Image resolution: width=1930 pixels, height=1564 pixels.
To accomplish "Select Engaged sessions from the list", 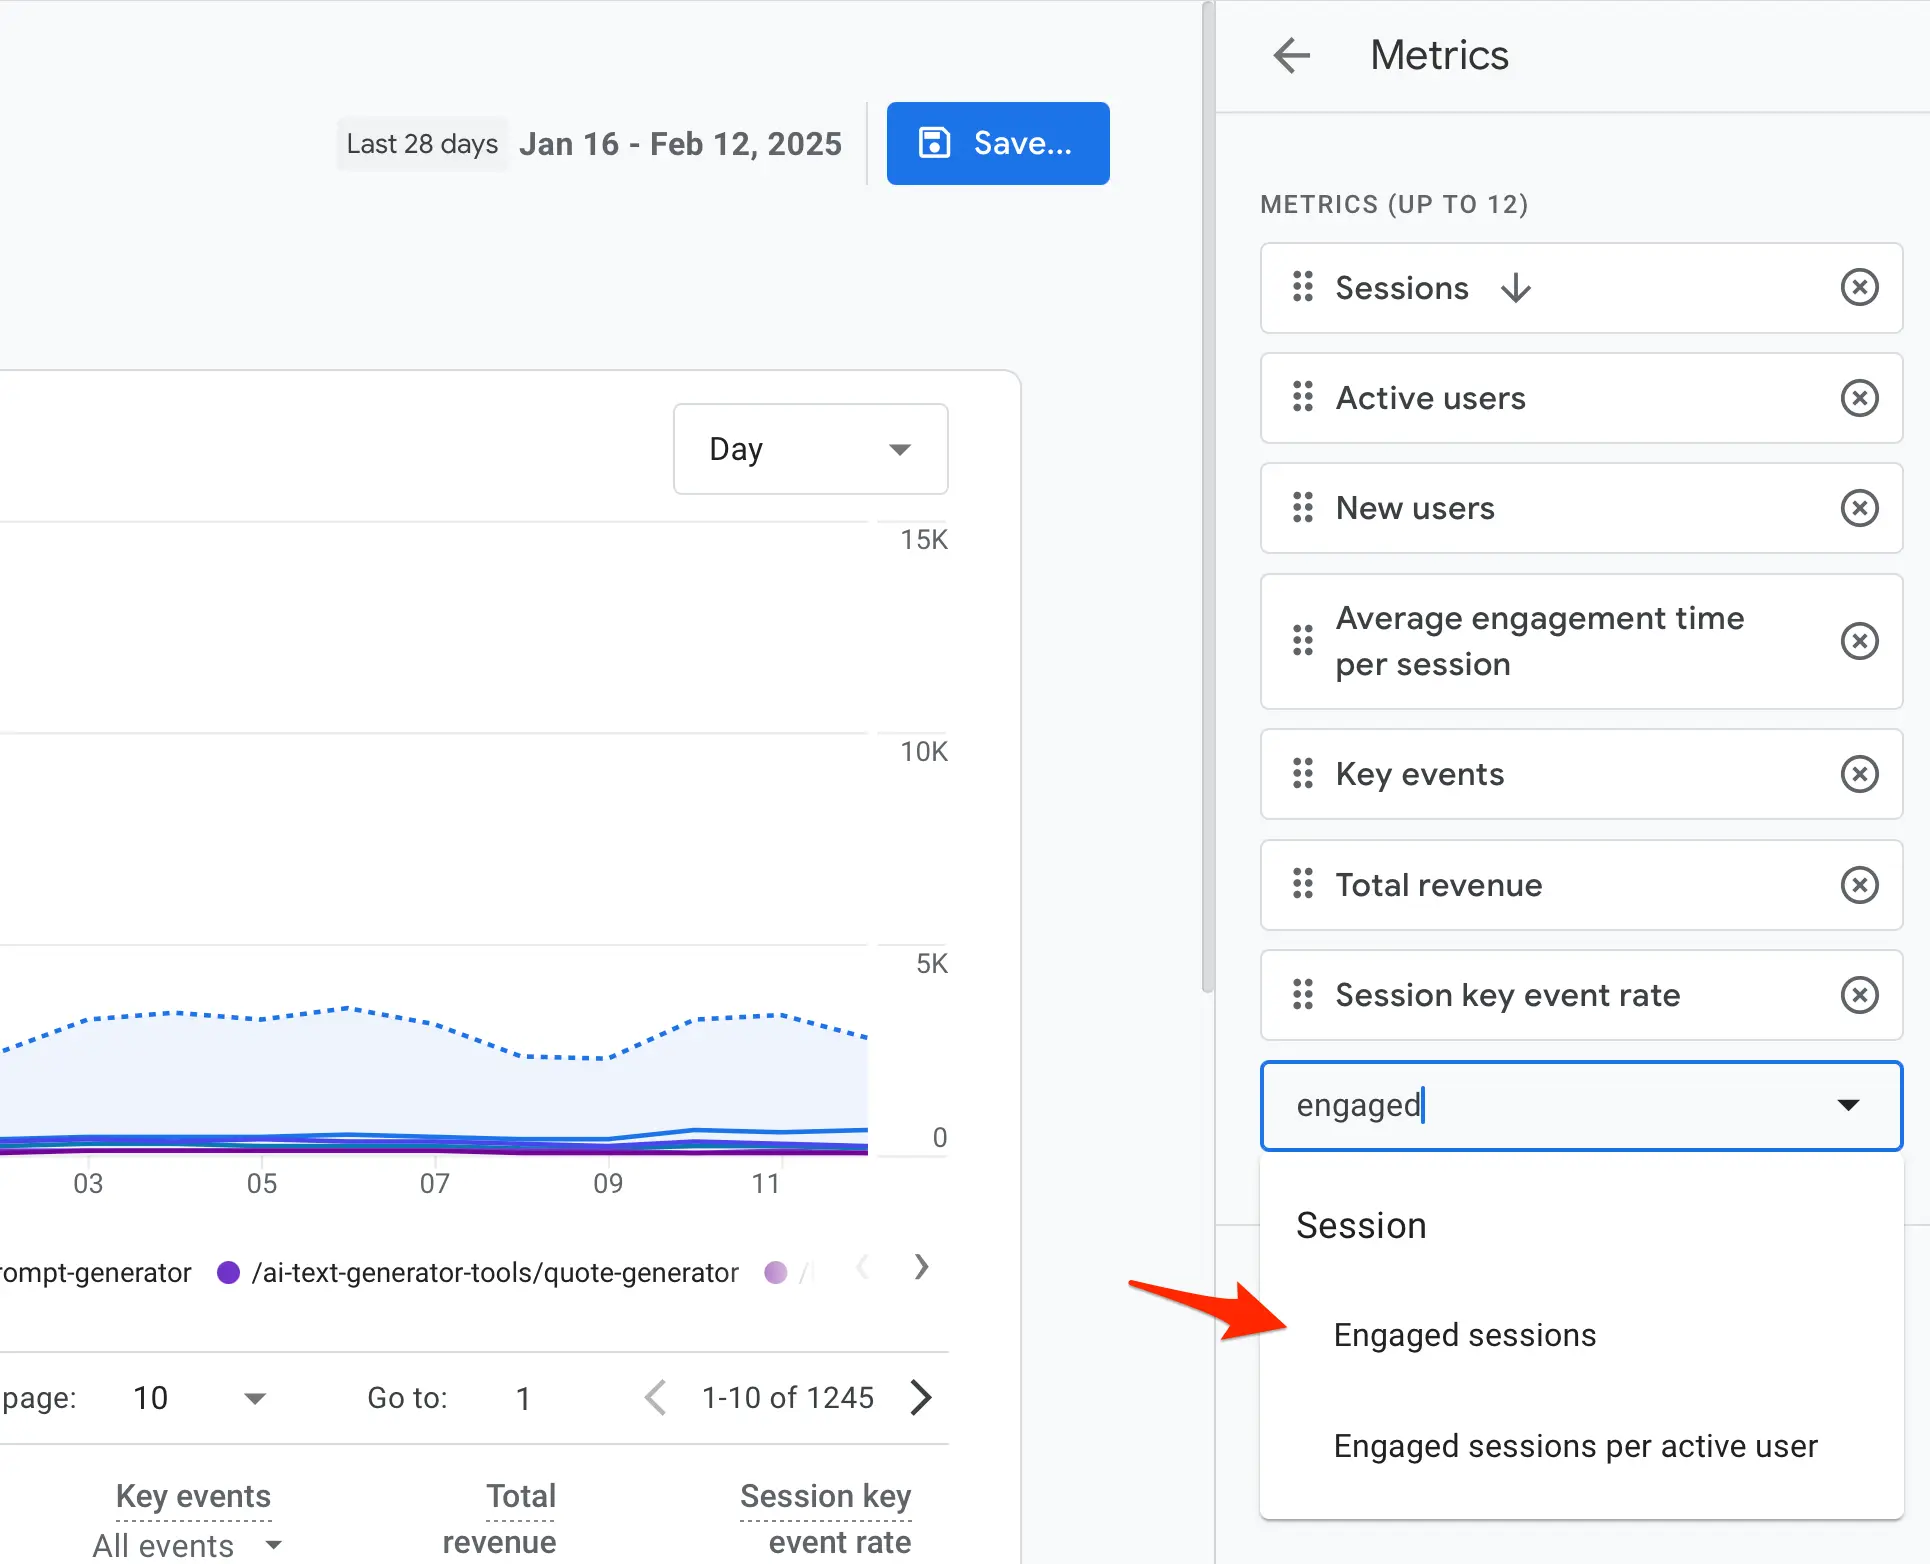I will [1464, 1335].
